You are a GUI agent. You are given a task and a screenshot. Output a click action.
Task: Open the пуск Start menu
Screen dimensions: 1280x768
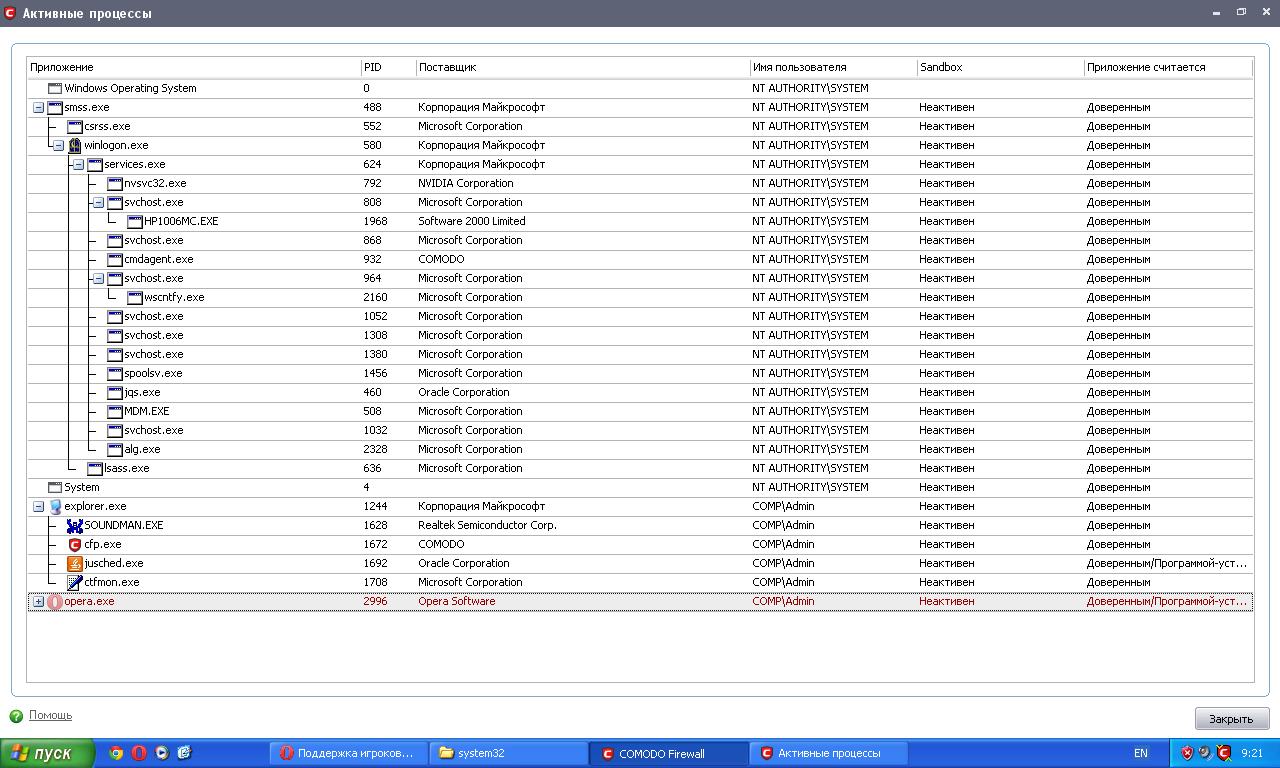pos(47,753)
